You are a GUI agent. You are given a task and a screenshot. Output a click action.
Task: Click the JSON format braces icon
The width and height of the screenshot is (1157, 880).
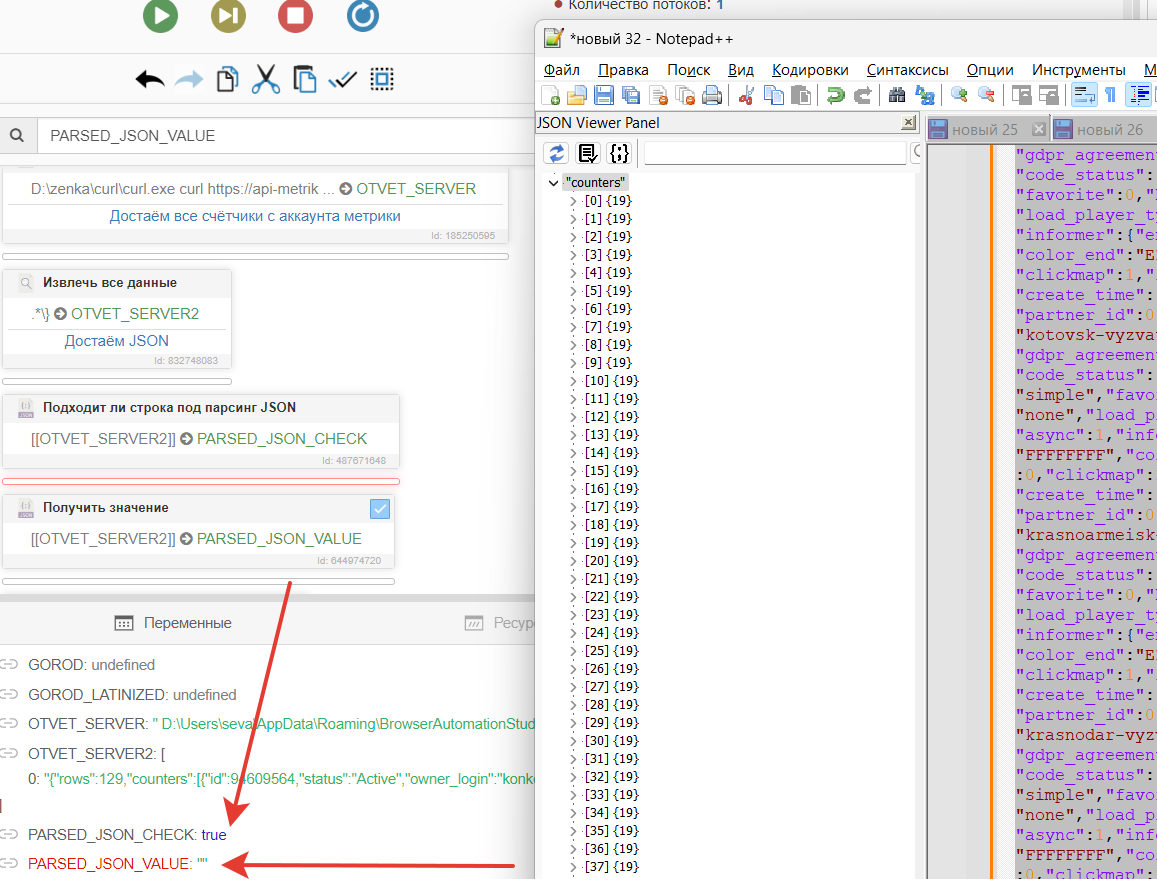point(619,153)
